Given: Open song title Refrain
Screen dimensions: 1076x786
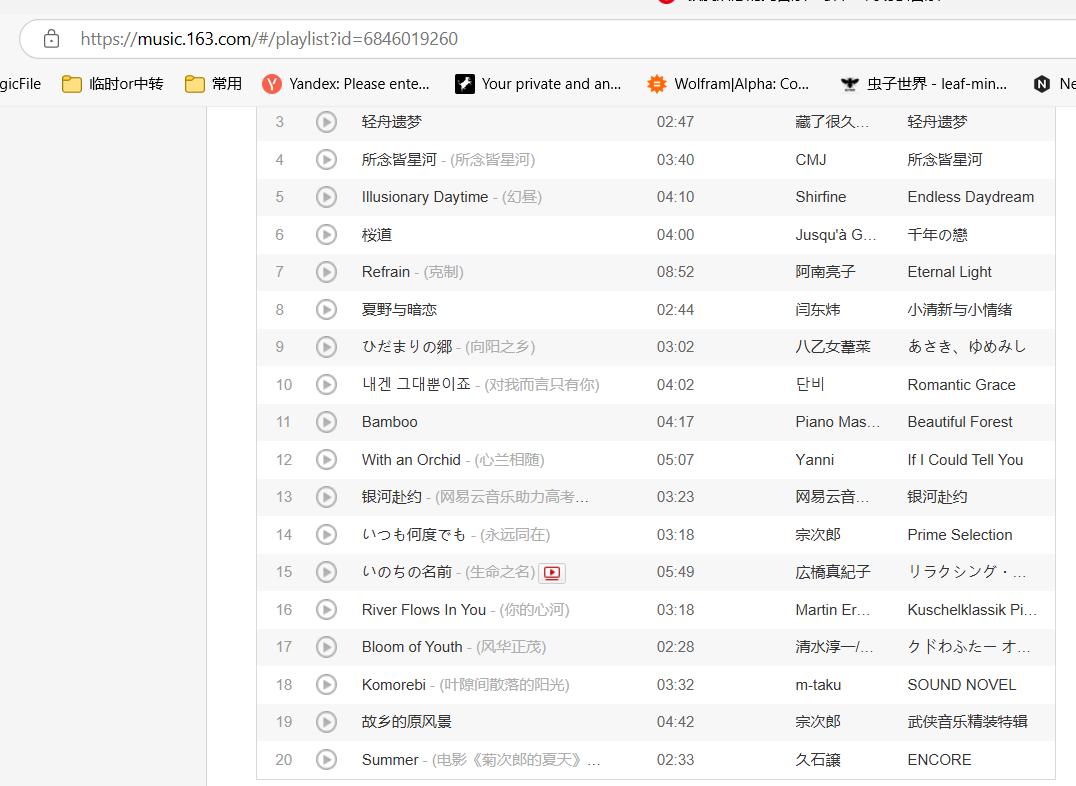Looking at the screenshot, I should tap(386, 272).
